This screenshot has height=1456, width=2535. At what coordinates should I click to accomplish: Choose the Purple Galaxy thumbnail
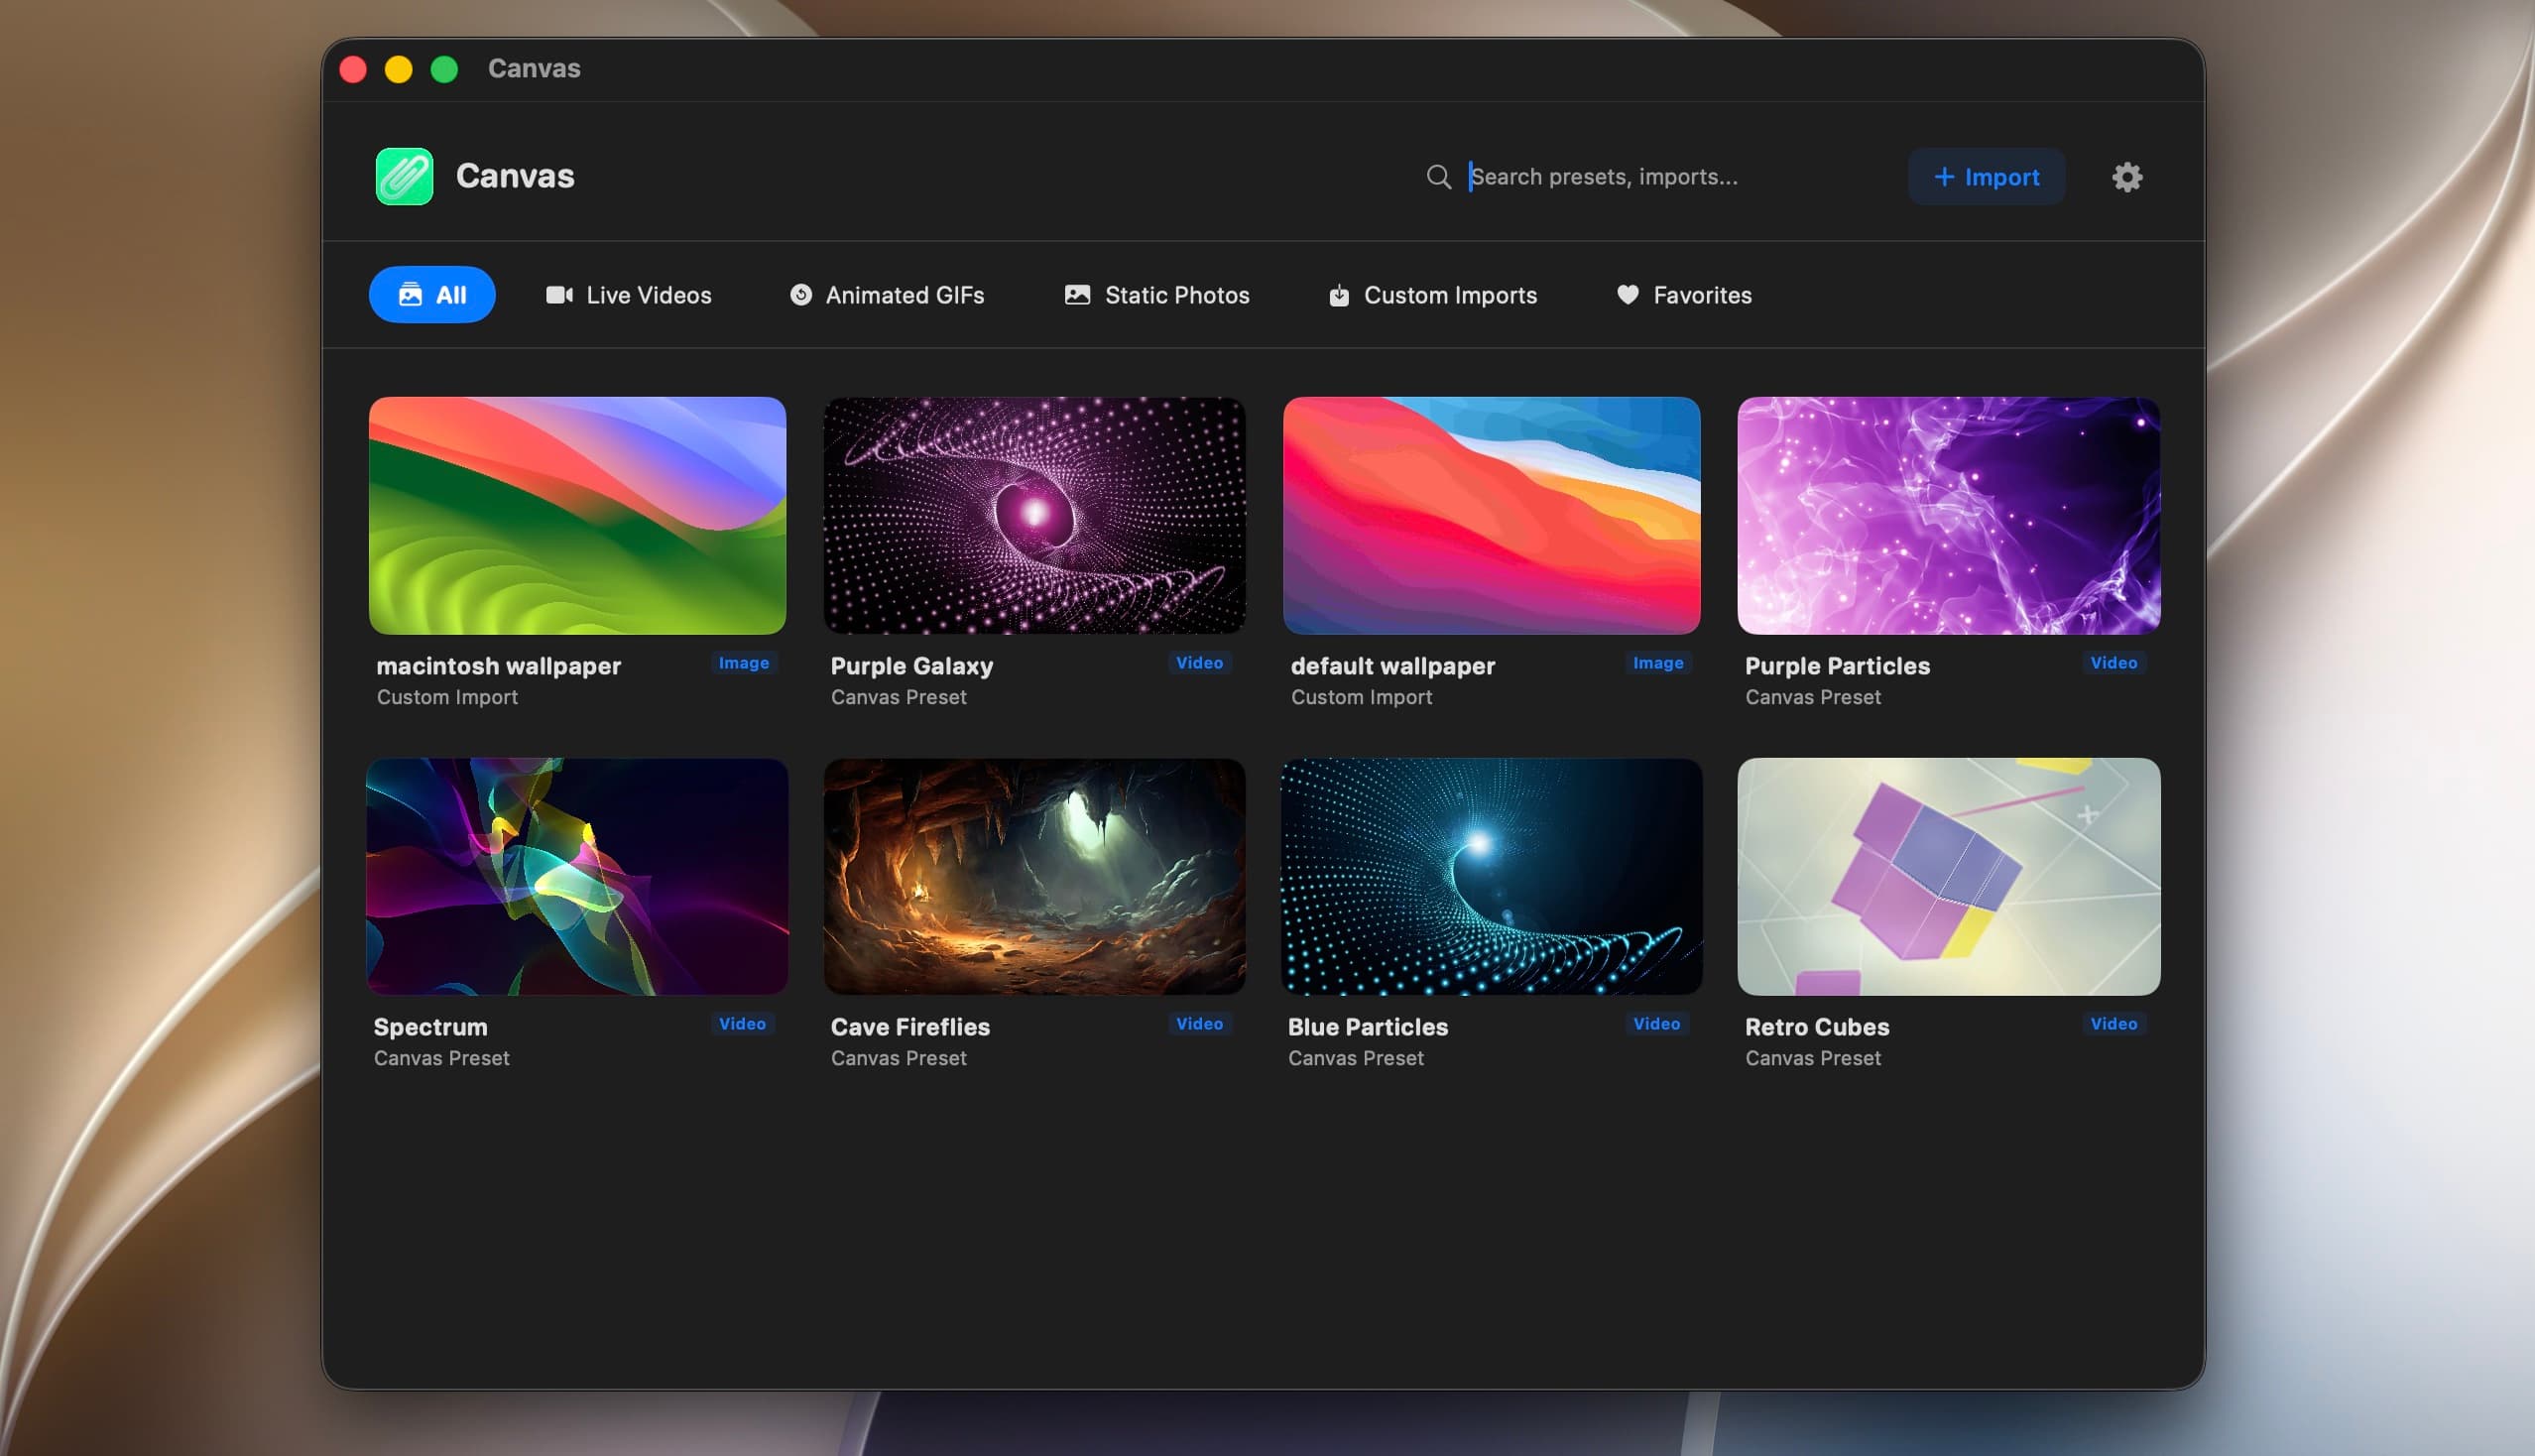tap(1034, 516)
